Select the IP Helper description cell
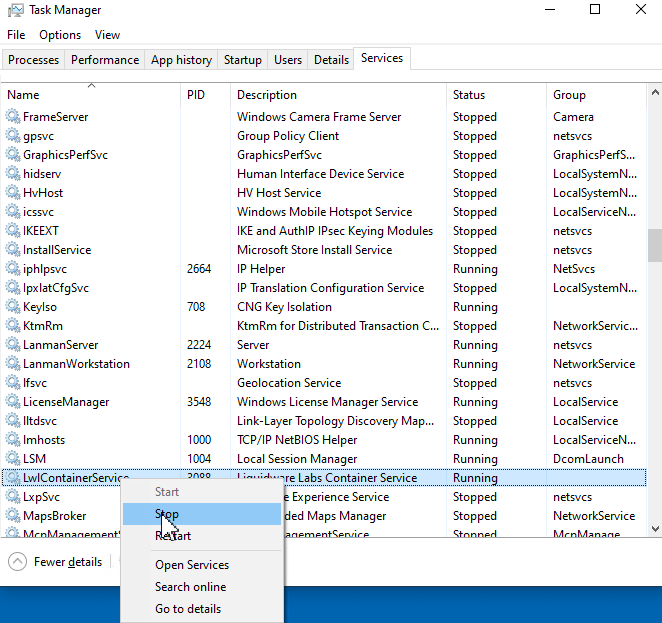Screen dimensions: 662x623 coord(261,268)
